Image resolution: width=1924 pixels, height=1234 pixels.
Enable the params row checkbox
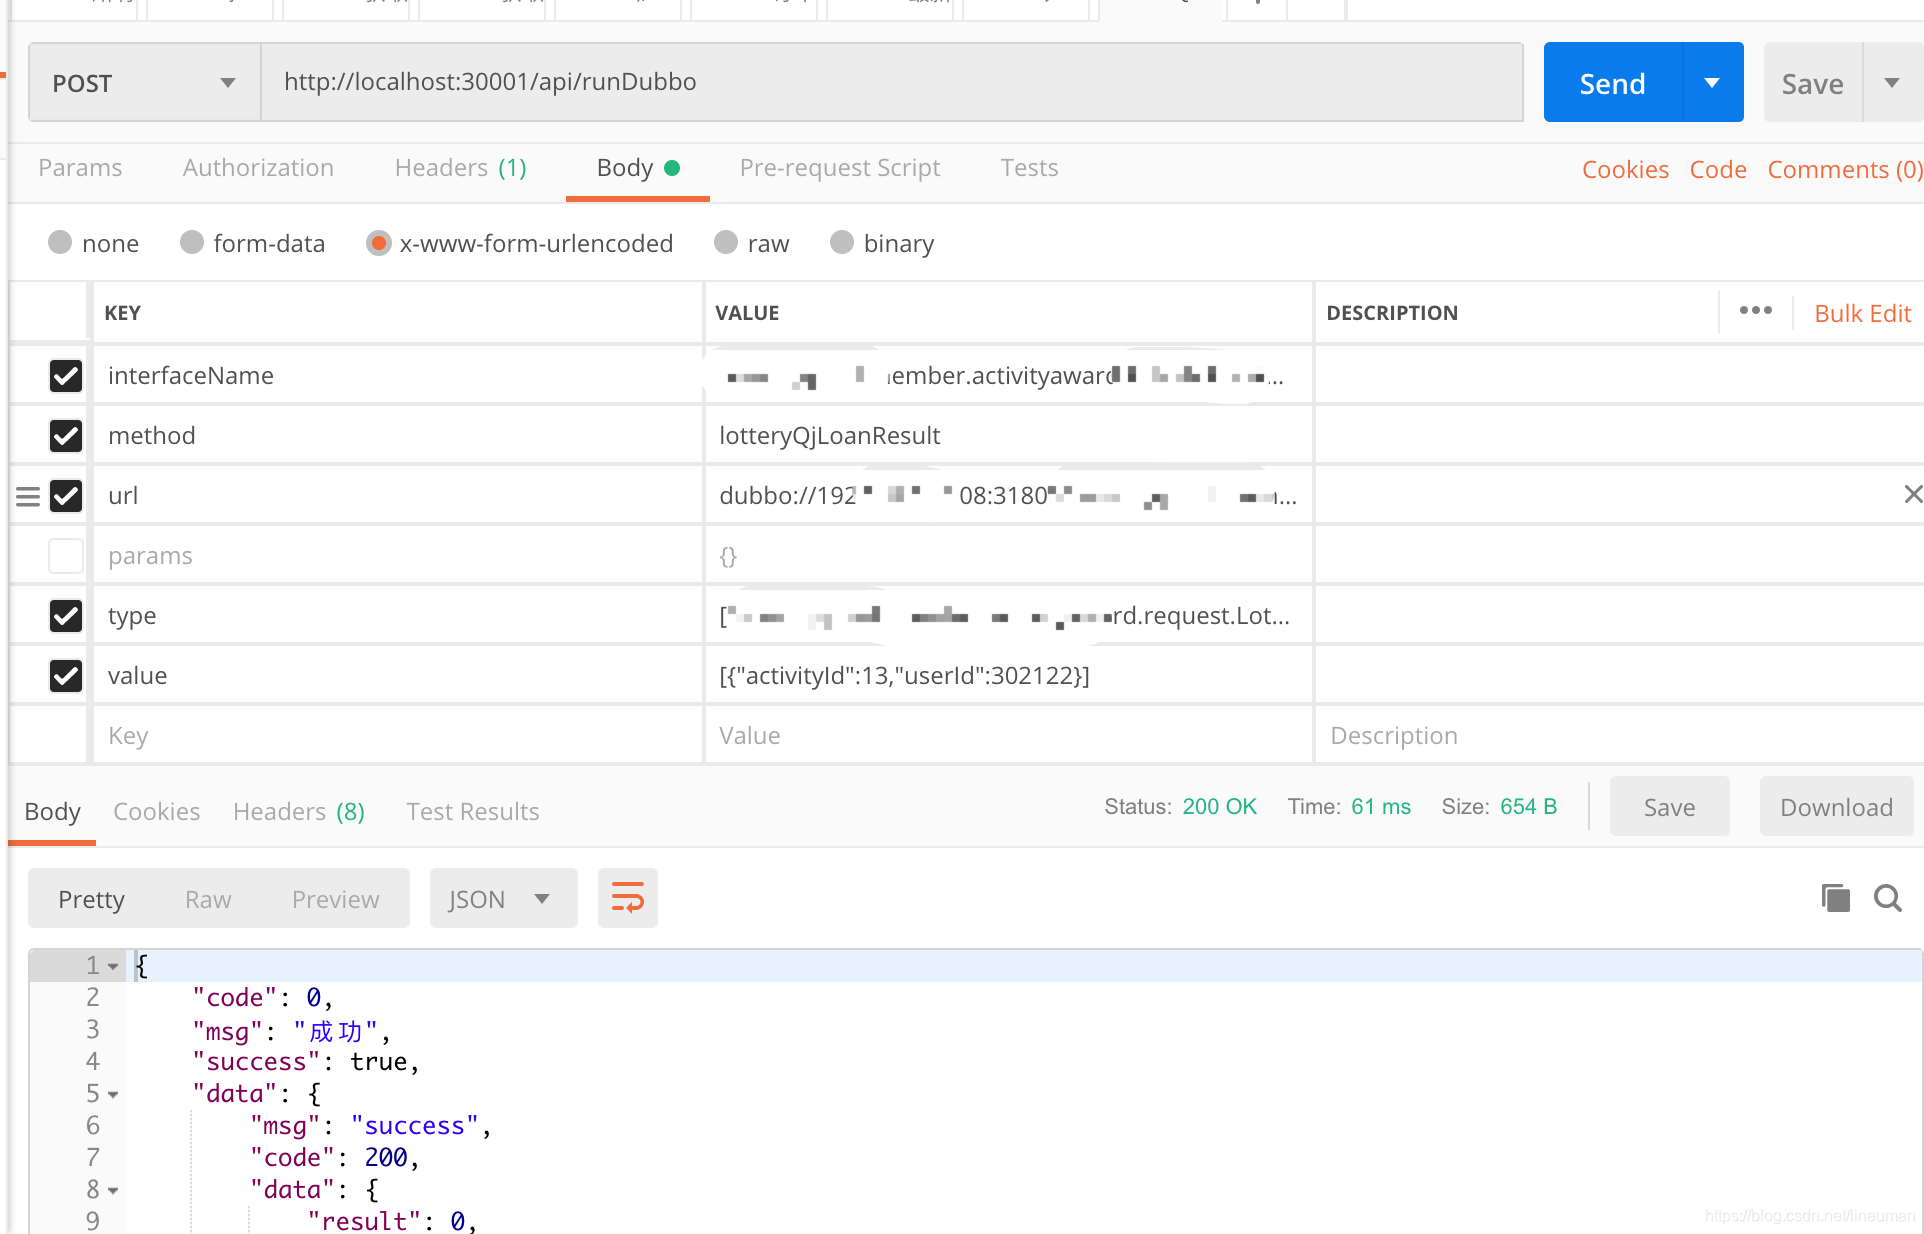[66, 556]
